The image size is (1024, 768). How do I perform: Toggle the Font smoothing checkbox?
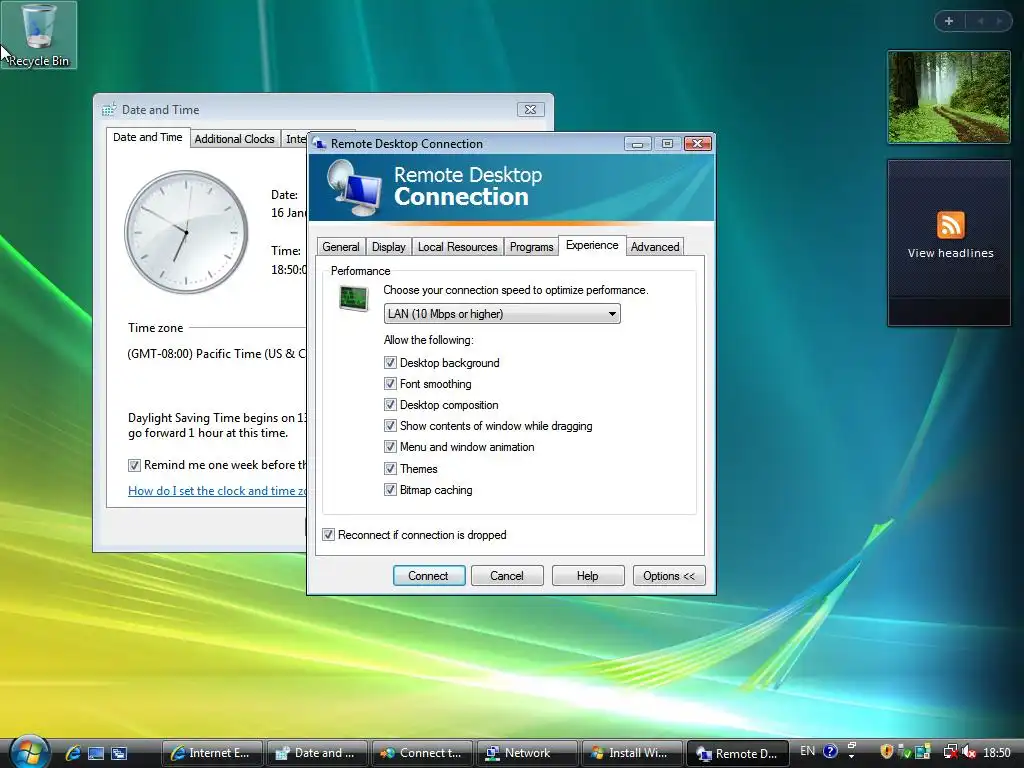coord(390,383)
